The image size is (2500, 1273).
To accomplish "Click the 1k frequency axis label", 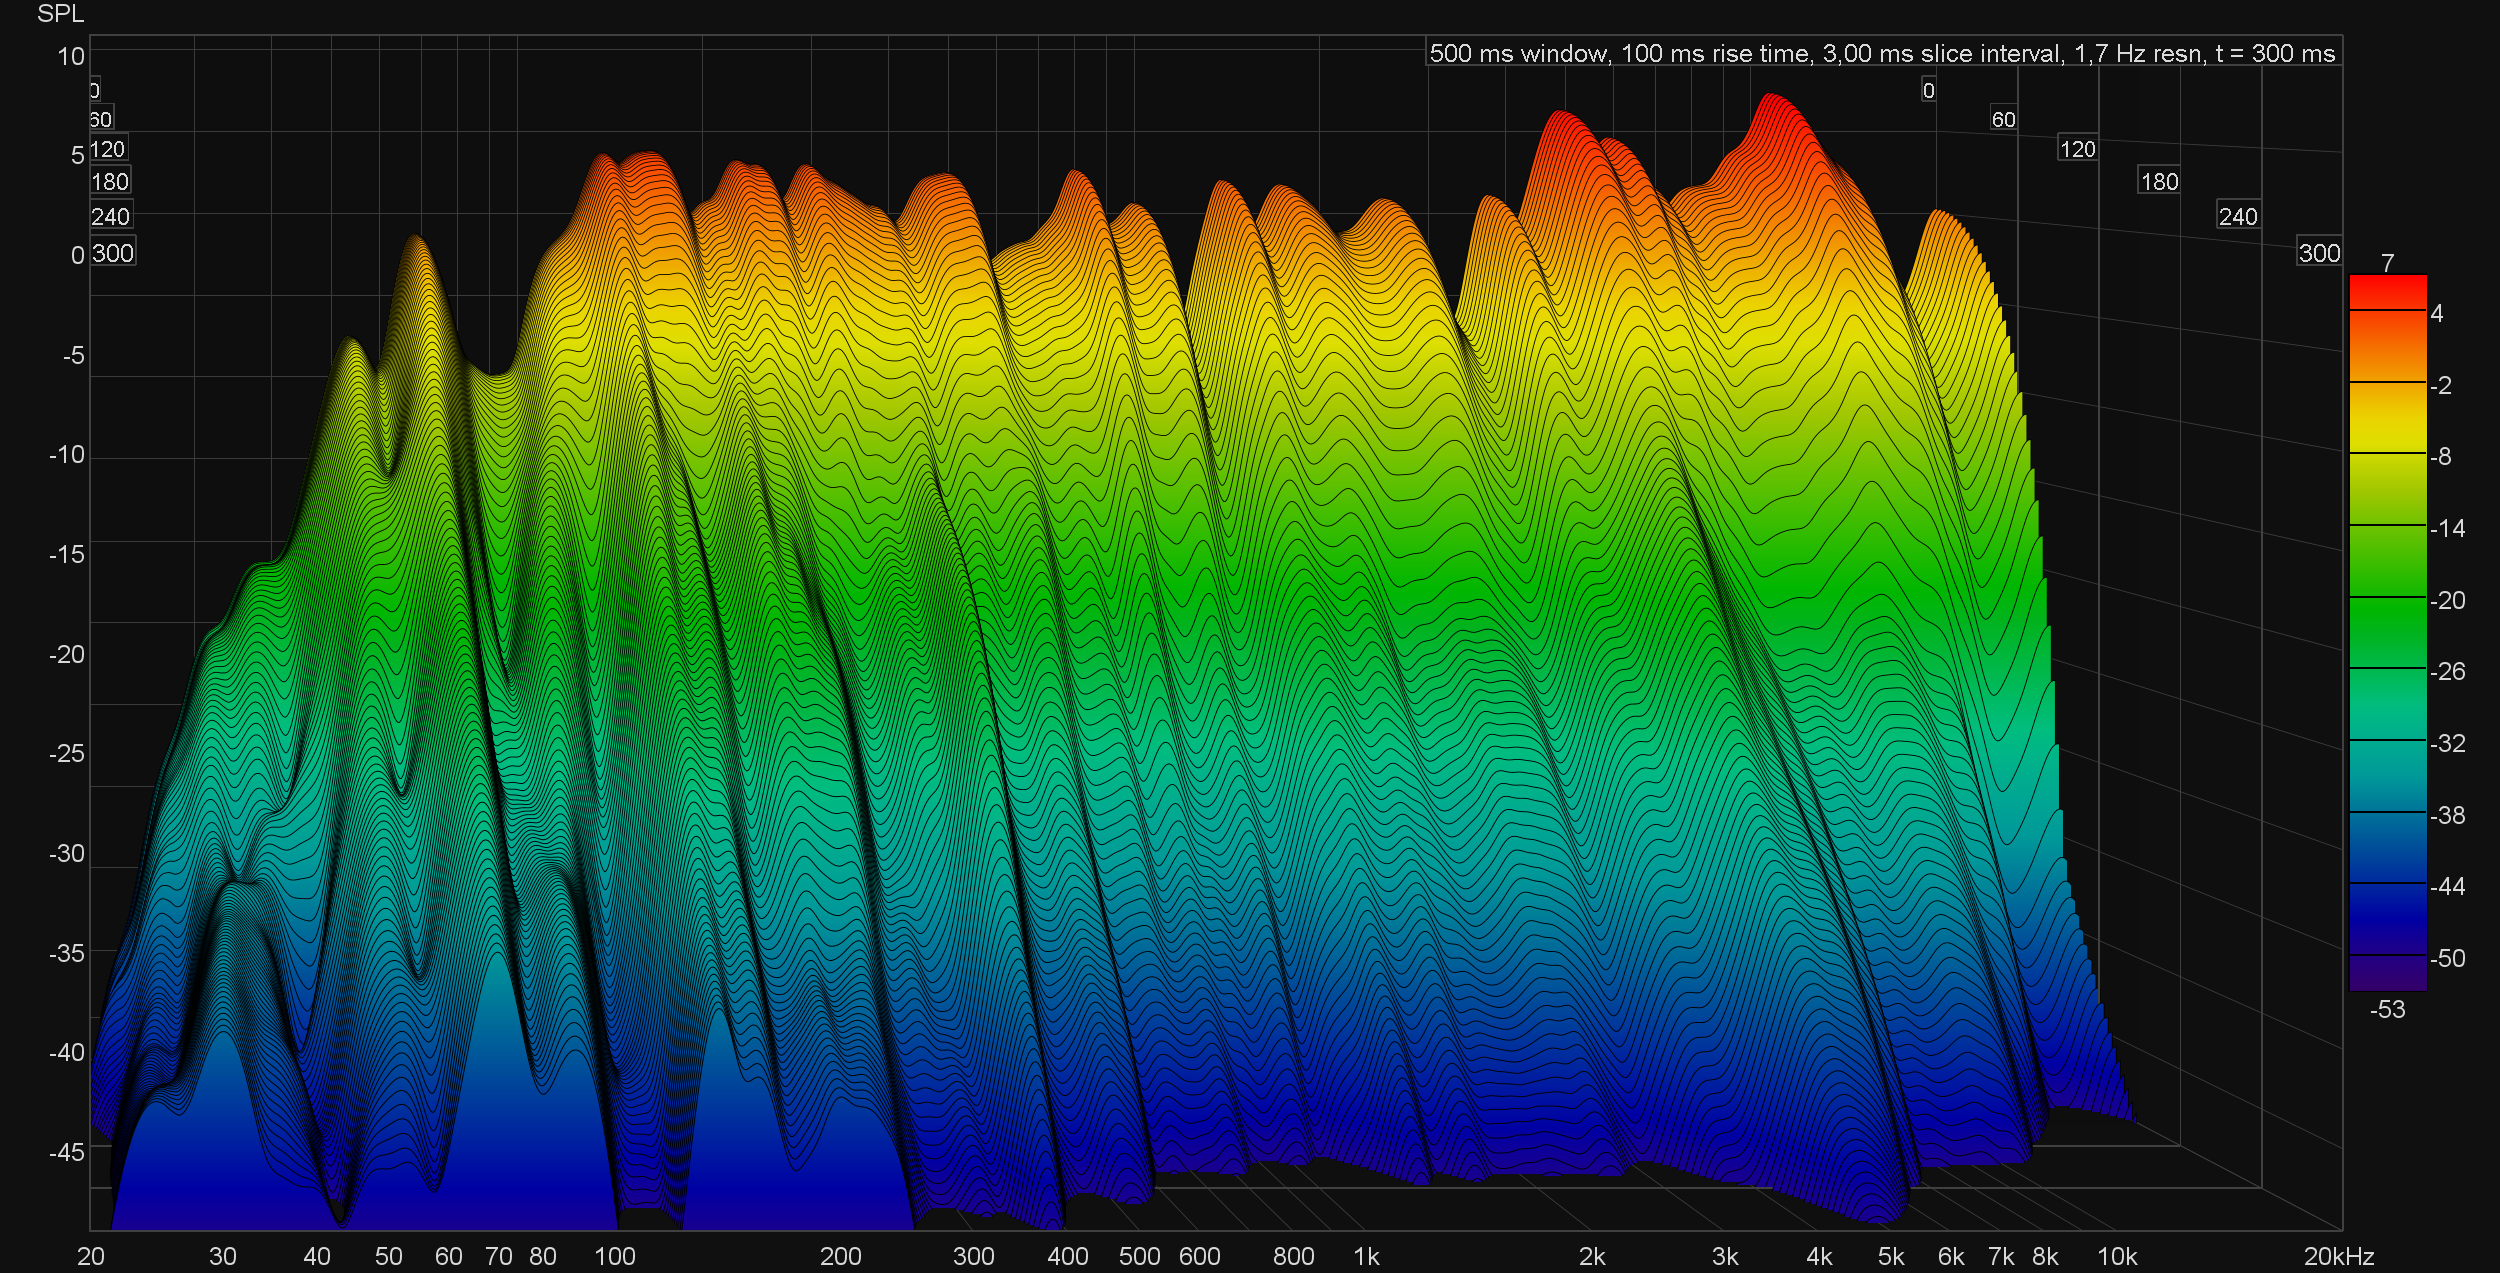I will pos(1366,1256).
